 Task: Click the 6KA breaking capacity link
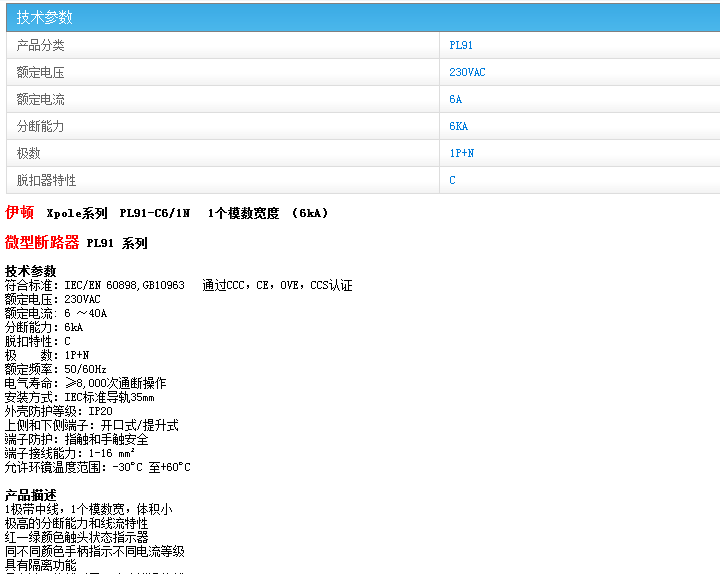click(x=458, y=126)
